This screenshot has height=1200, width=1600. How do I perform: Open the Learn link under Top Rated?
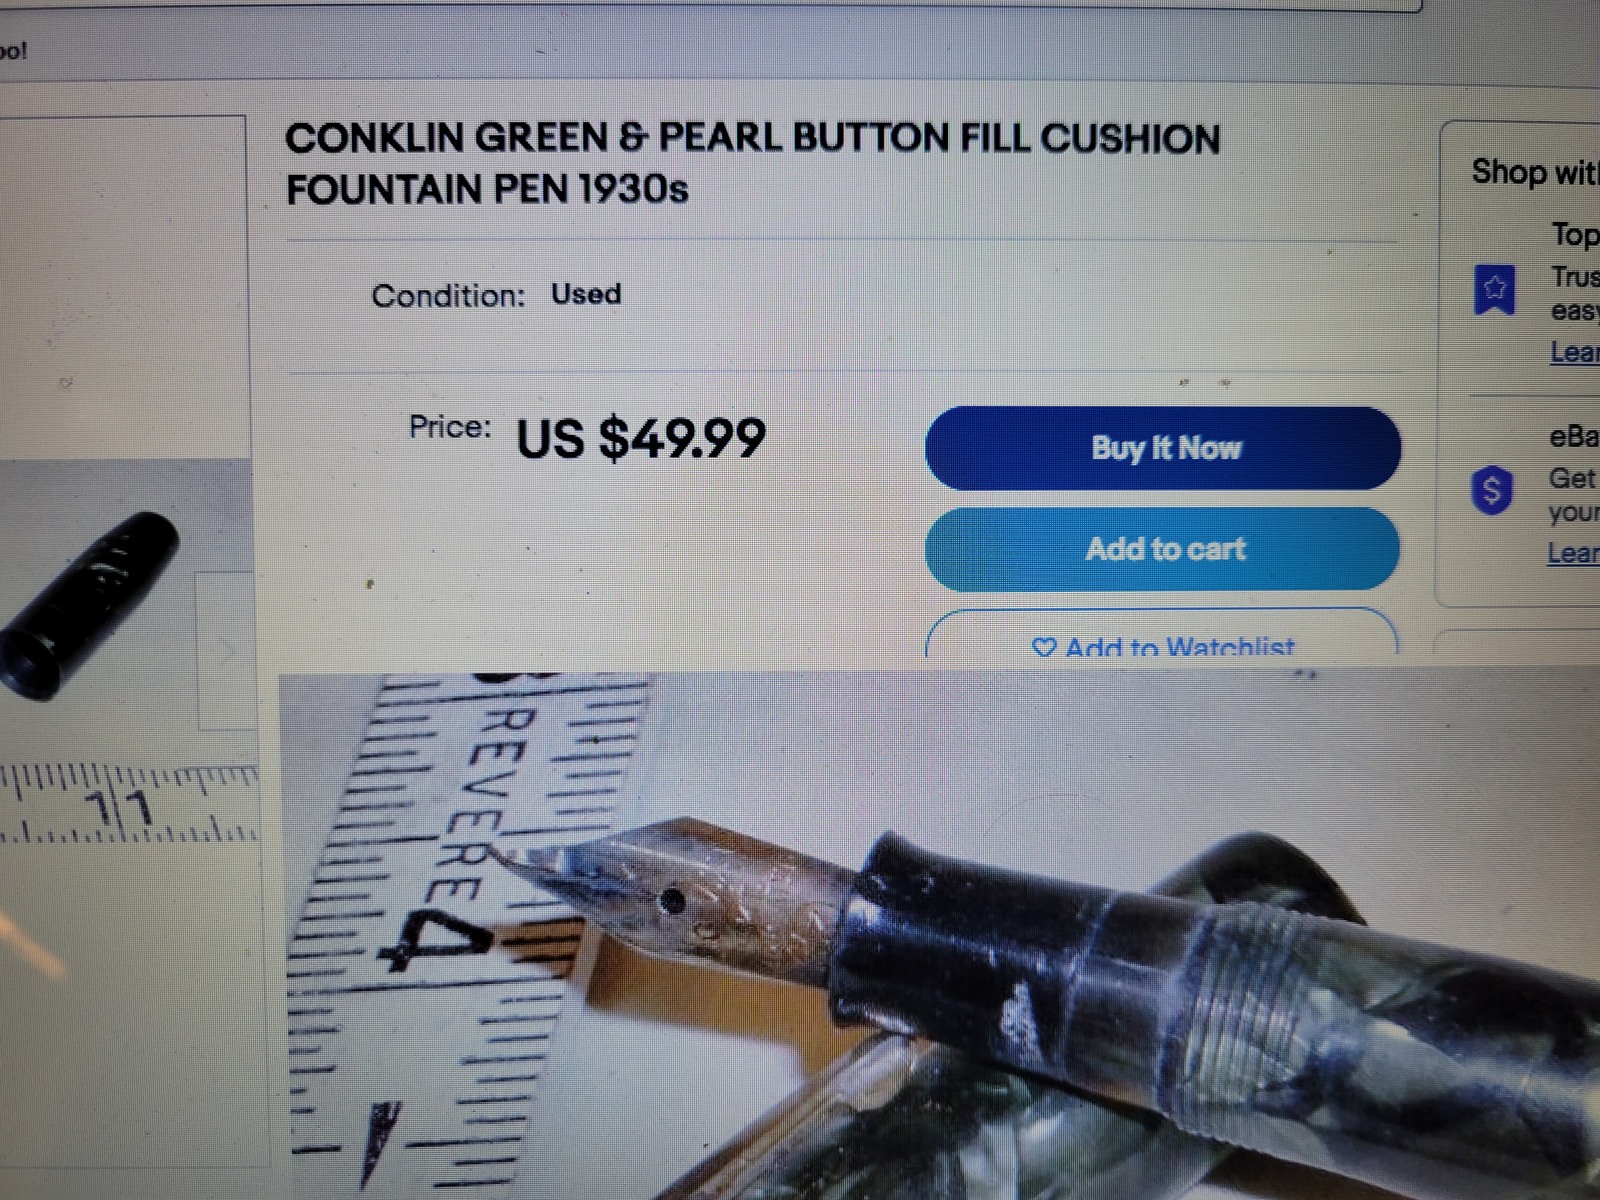[1574, 352]
